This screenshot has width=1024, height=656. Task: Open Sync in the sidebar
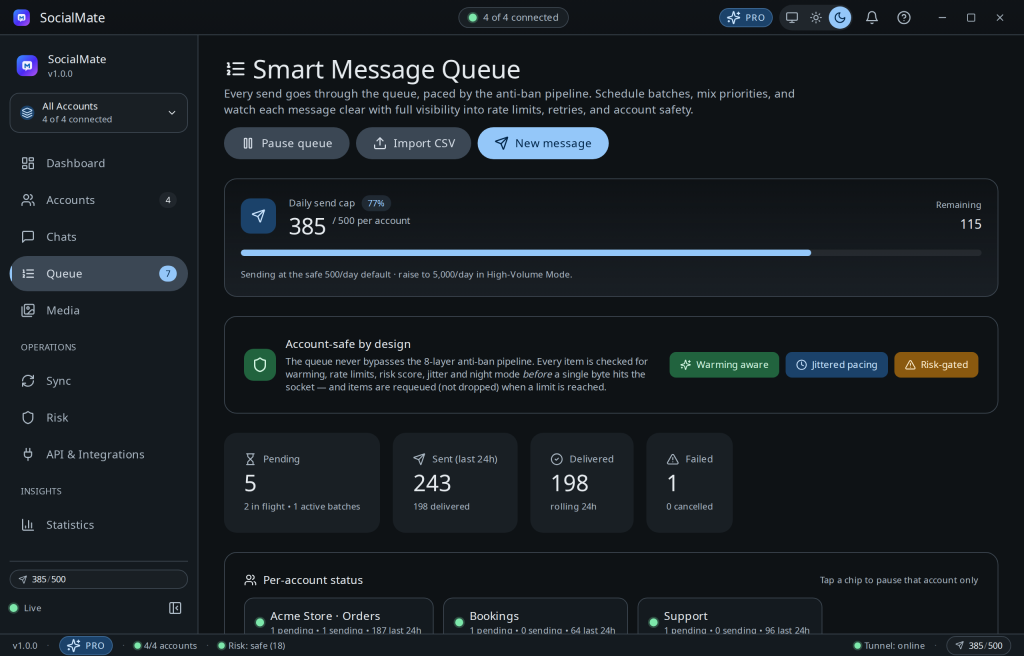click(99, 381)
